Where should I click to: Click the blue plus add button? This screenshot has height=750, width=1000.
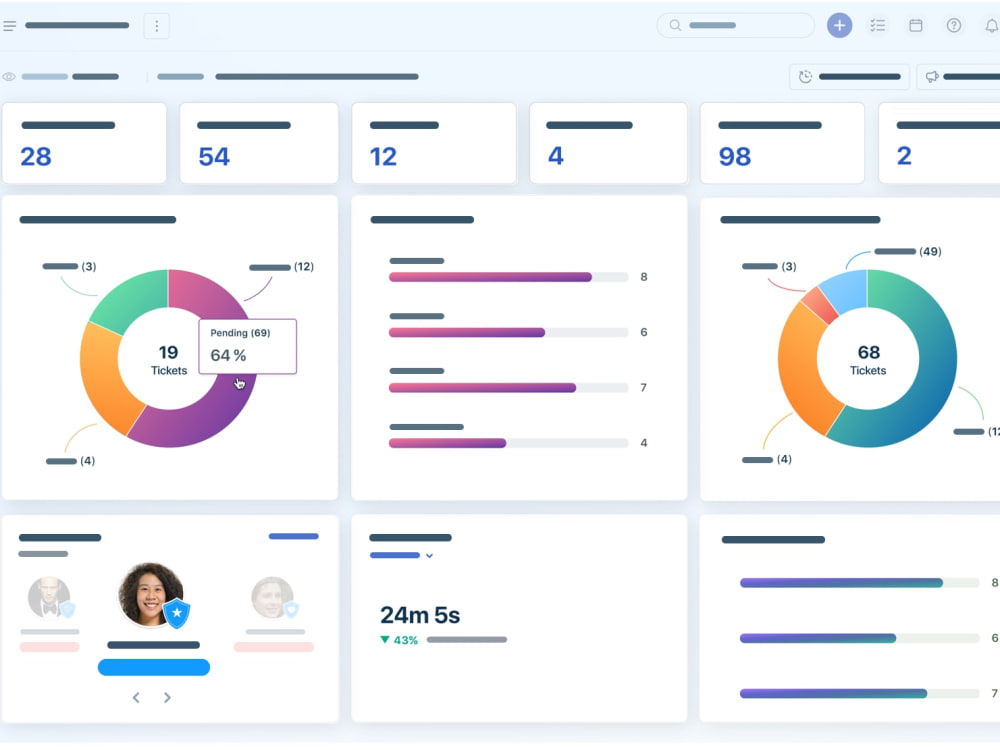[839, 26]
